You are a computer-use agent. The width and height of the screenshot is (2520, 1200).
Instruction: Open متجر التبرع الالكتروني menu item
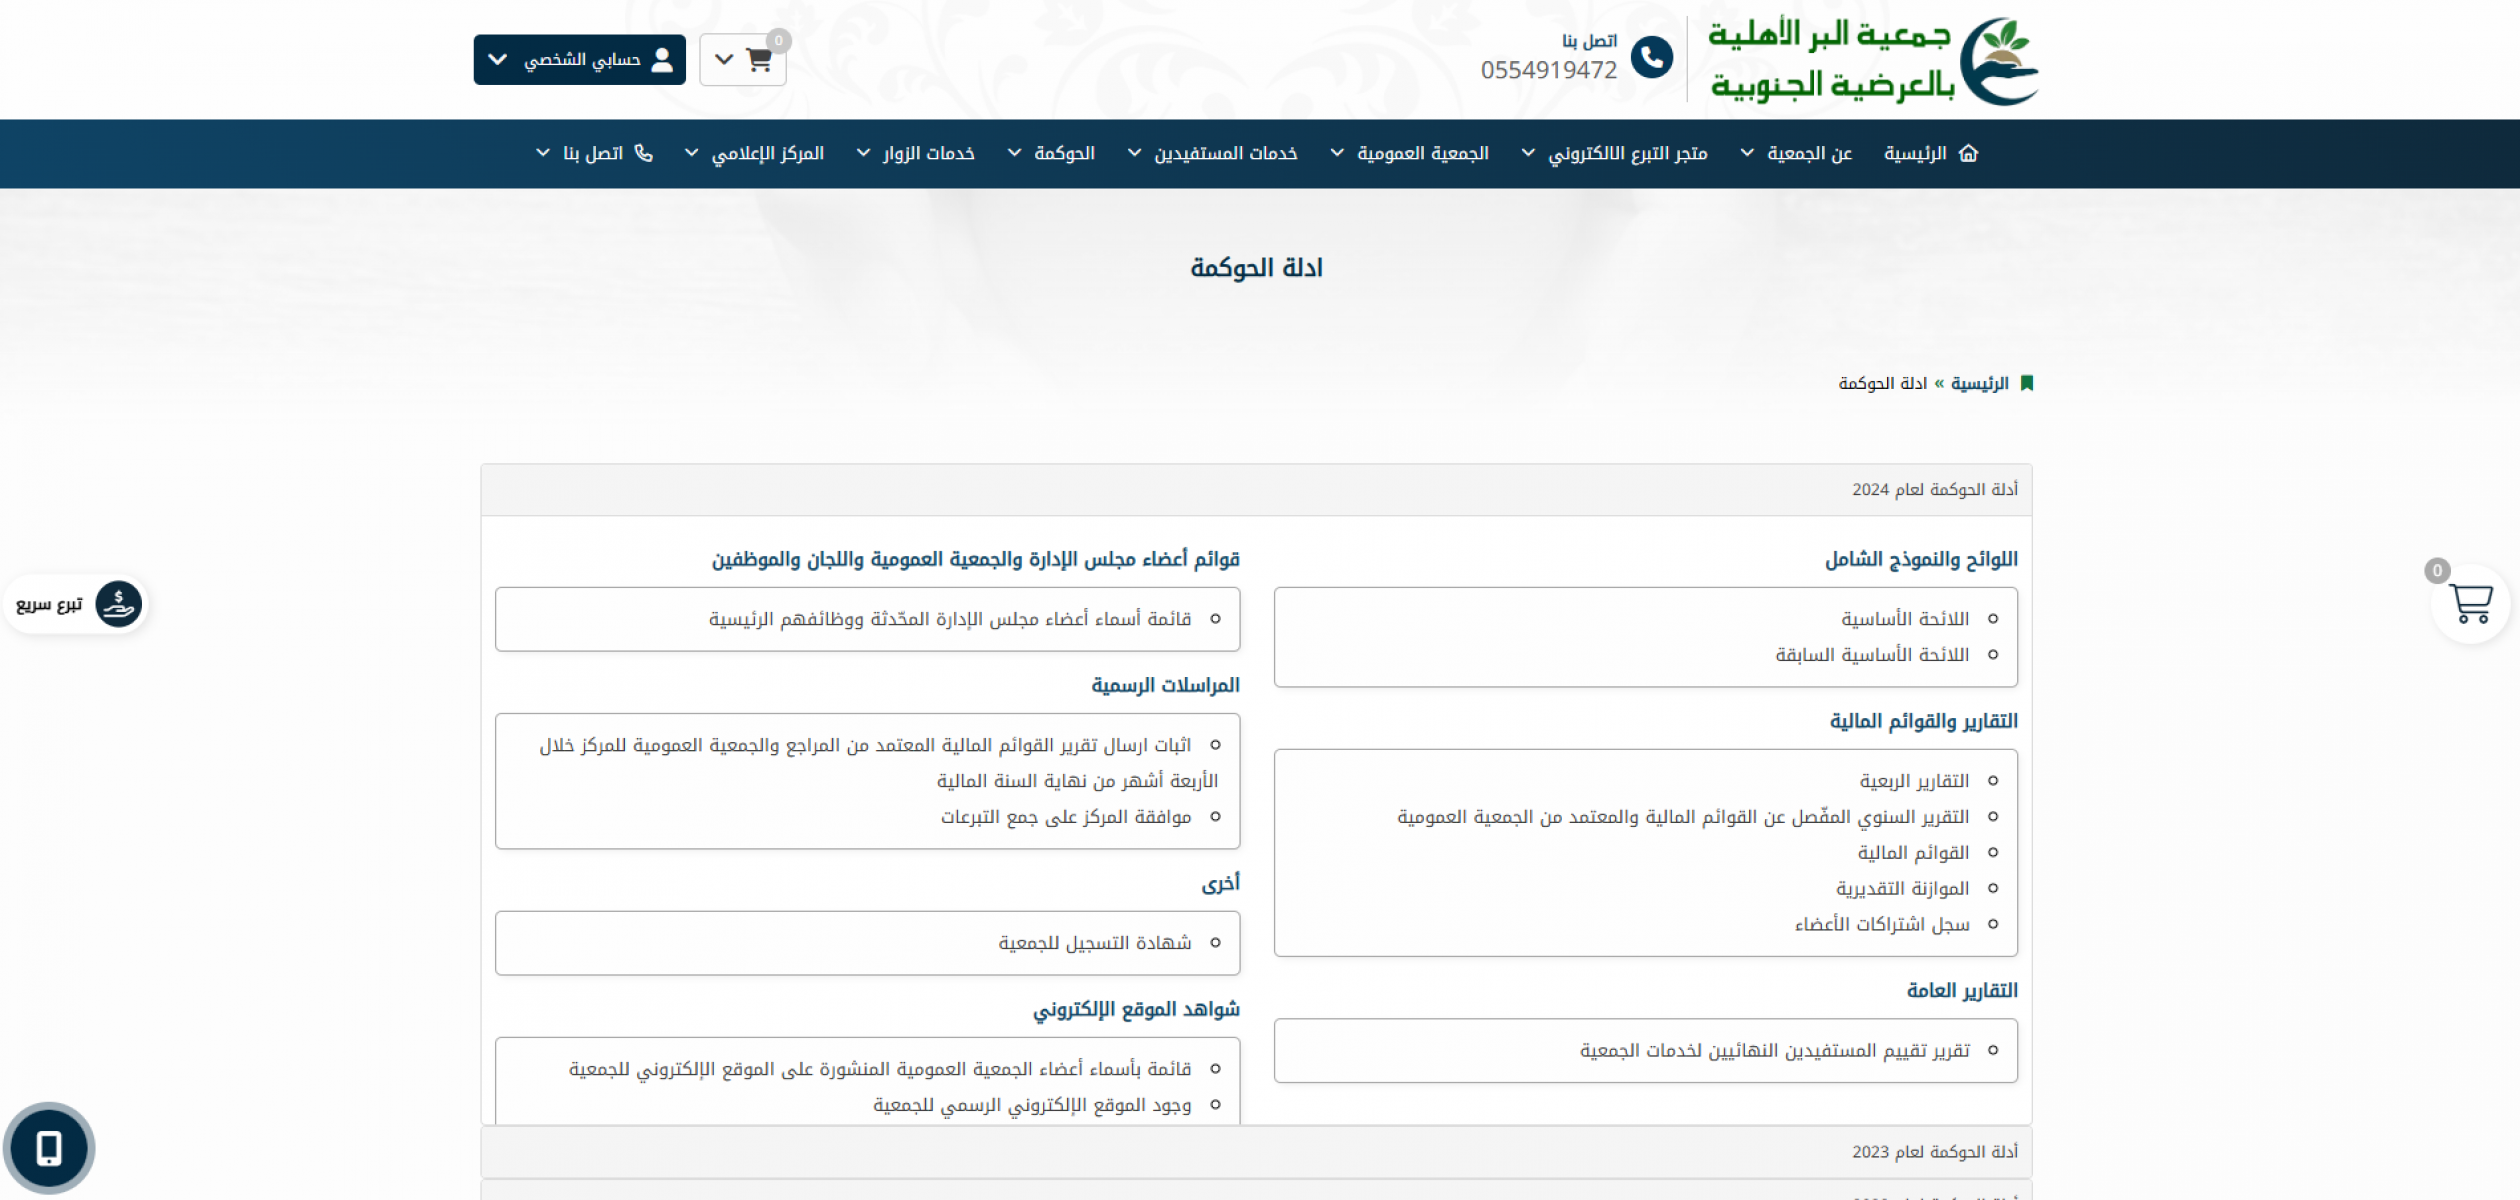point(1627,153)
